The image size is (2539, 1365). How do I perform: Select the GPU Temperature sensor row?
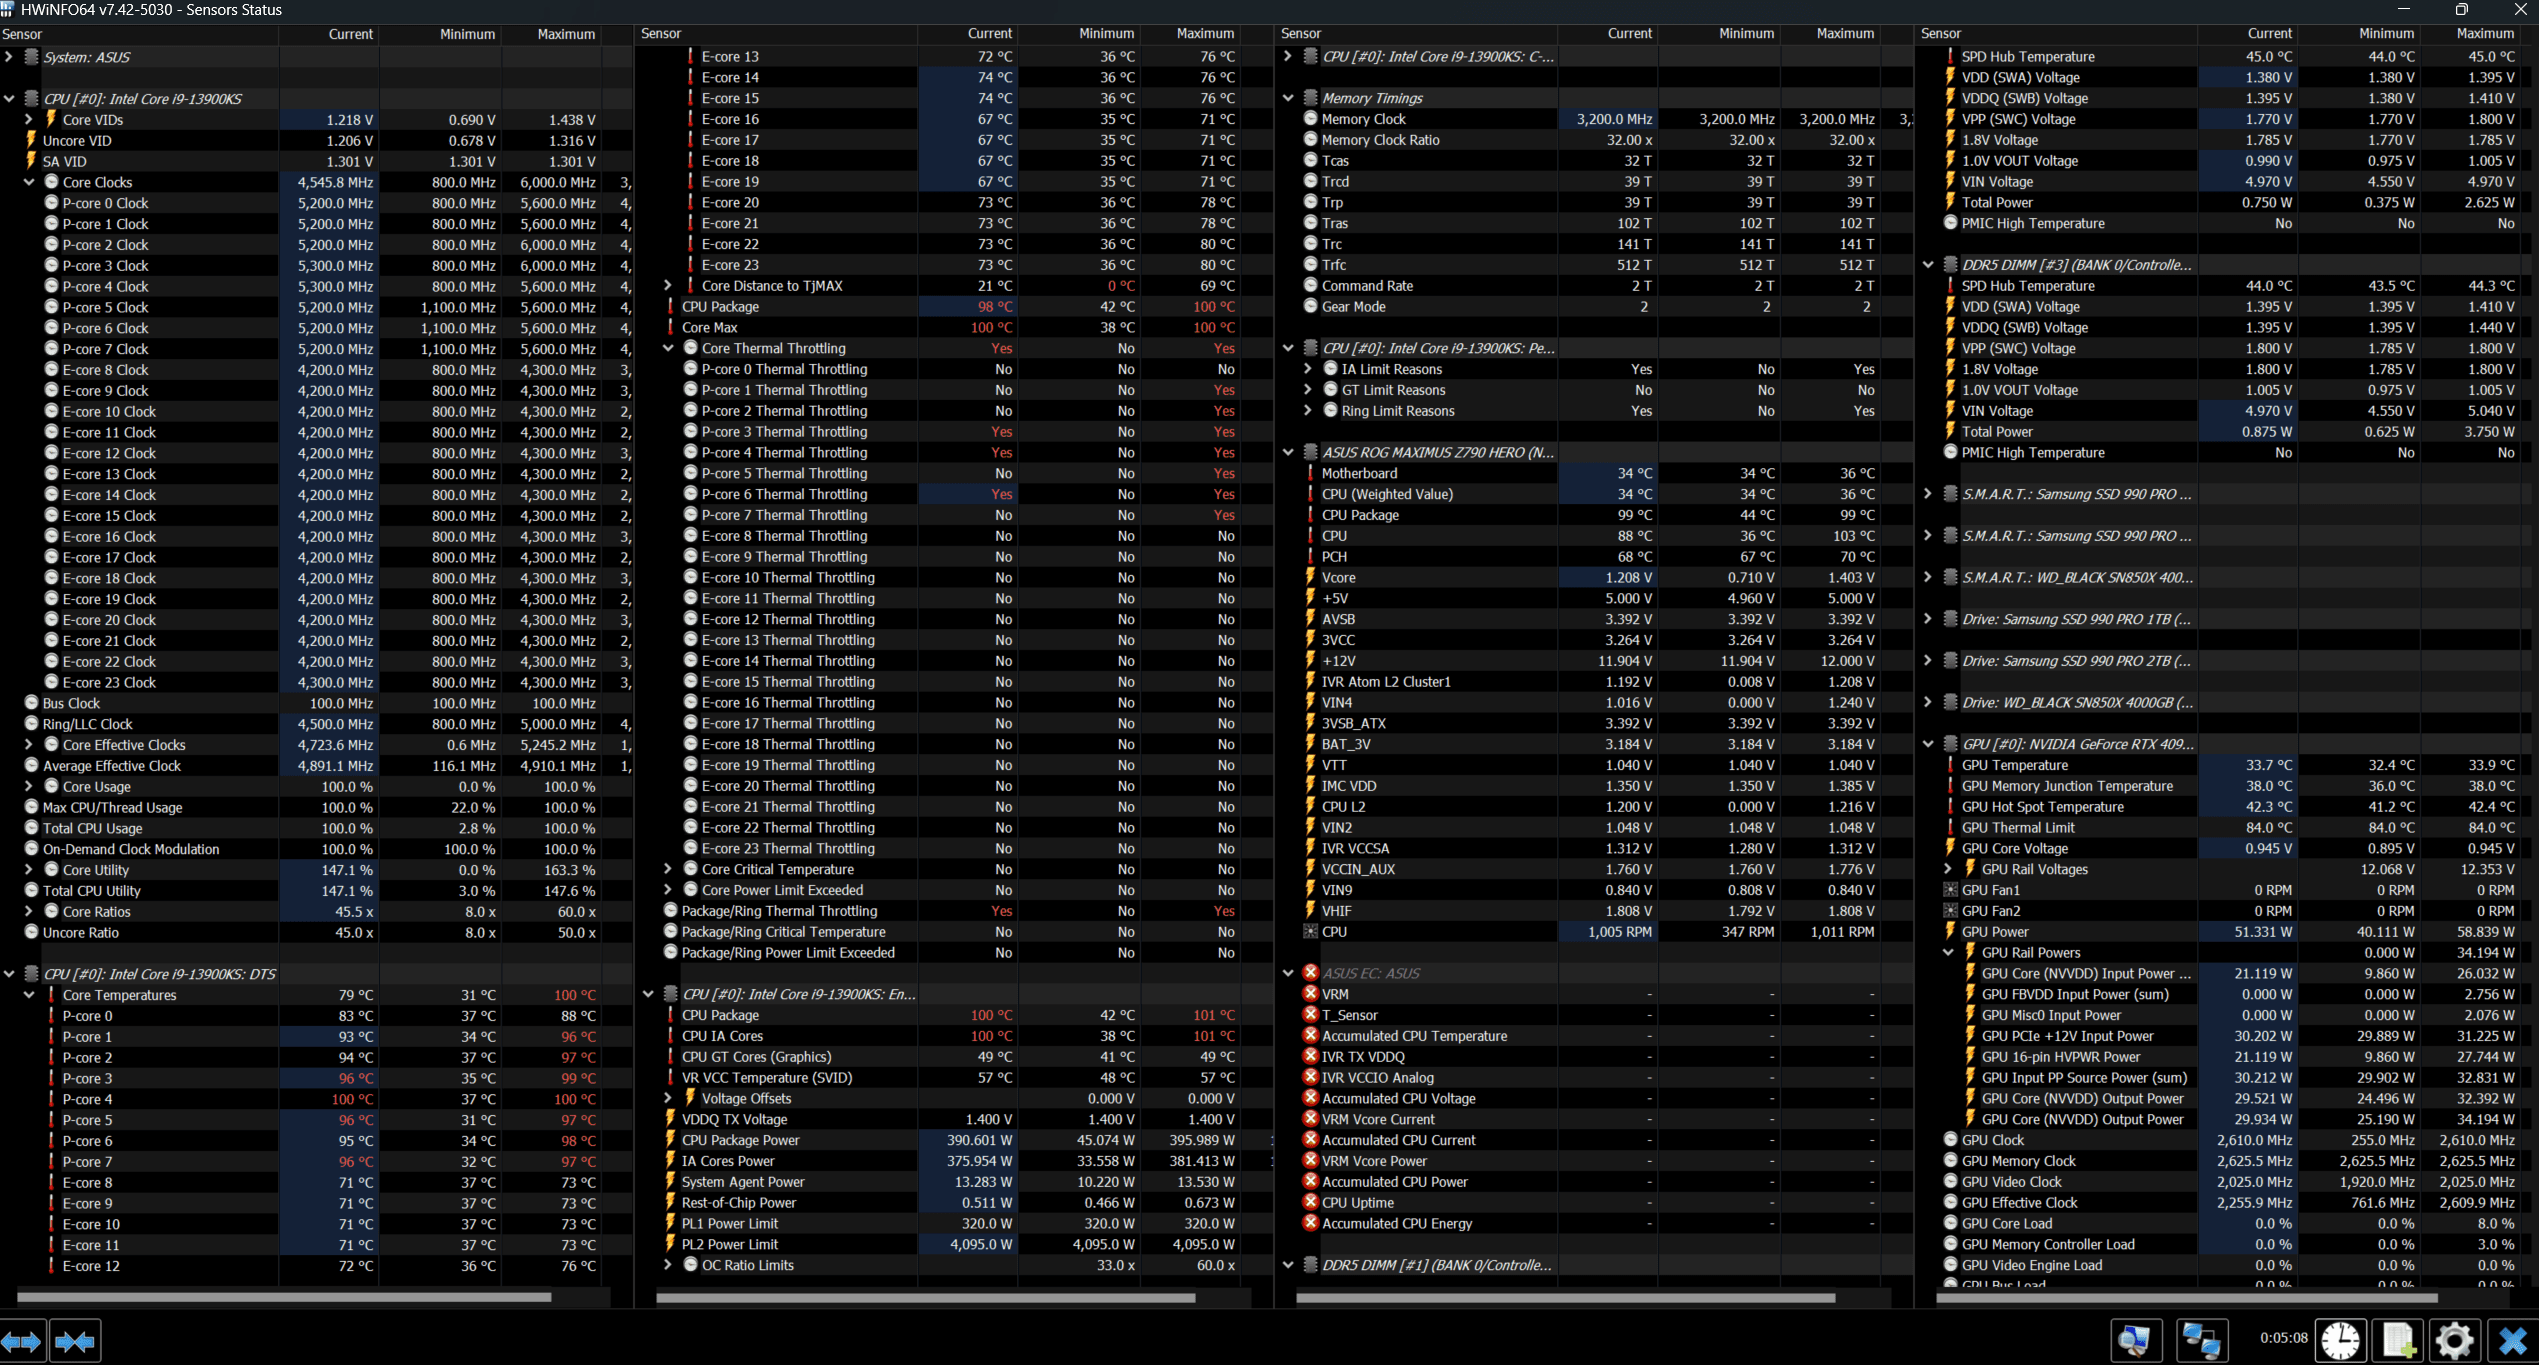[x=2014, y=765]
